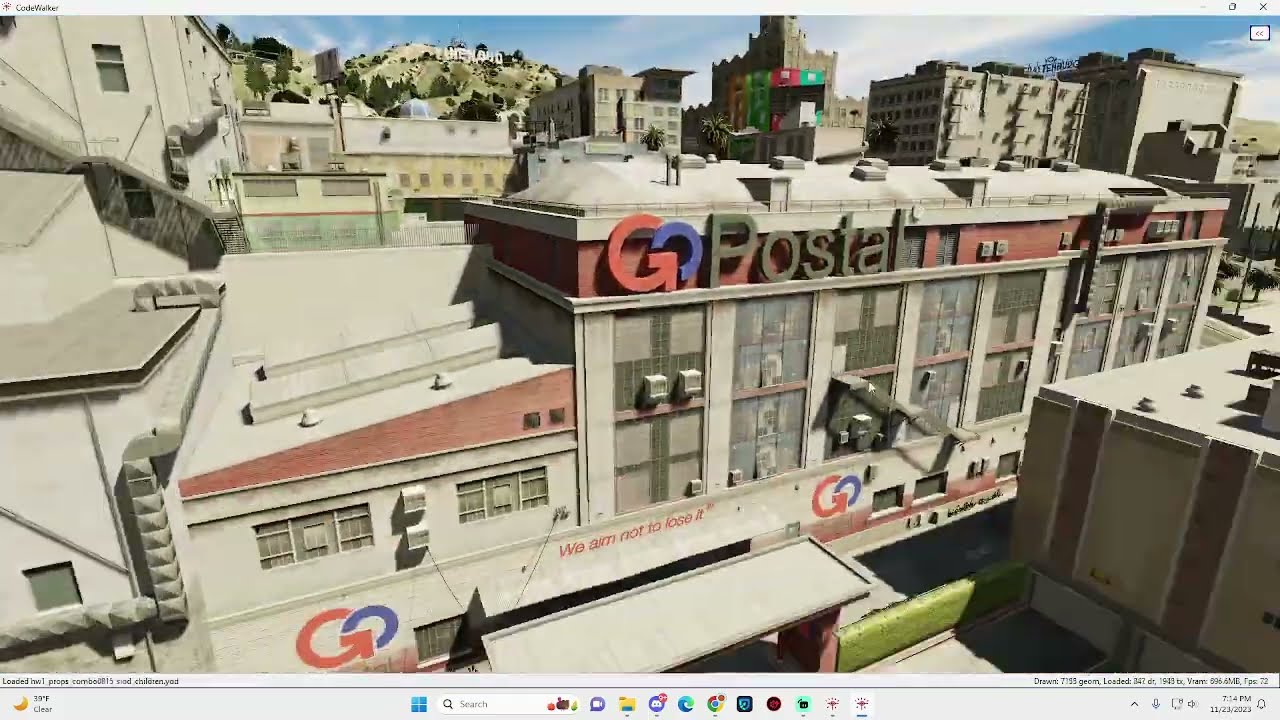The width and height of the screenshot is (1280, 720).
Task: Show hidden system tray icons
Action: coord(1134,704)
